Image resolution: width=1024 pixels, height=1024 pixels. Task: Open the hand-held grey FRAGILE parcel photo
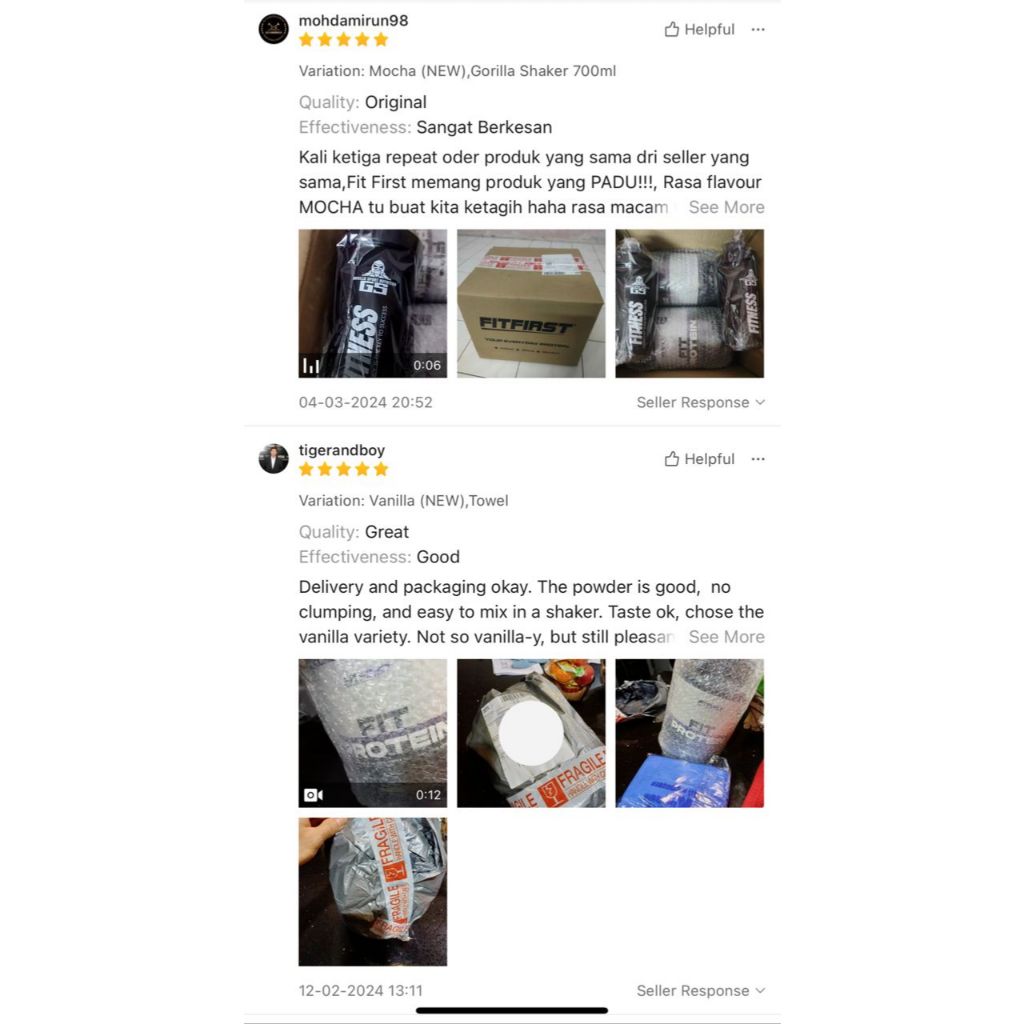pos(373,892)
